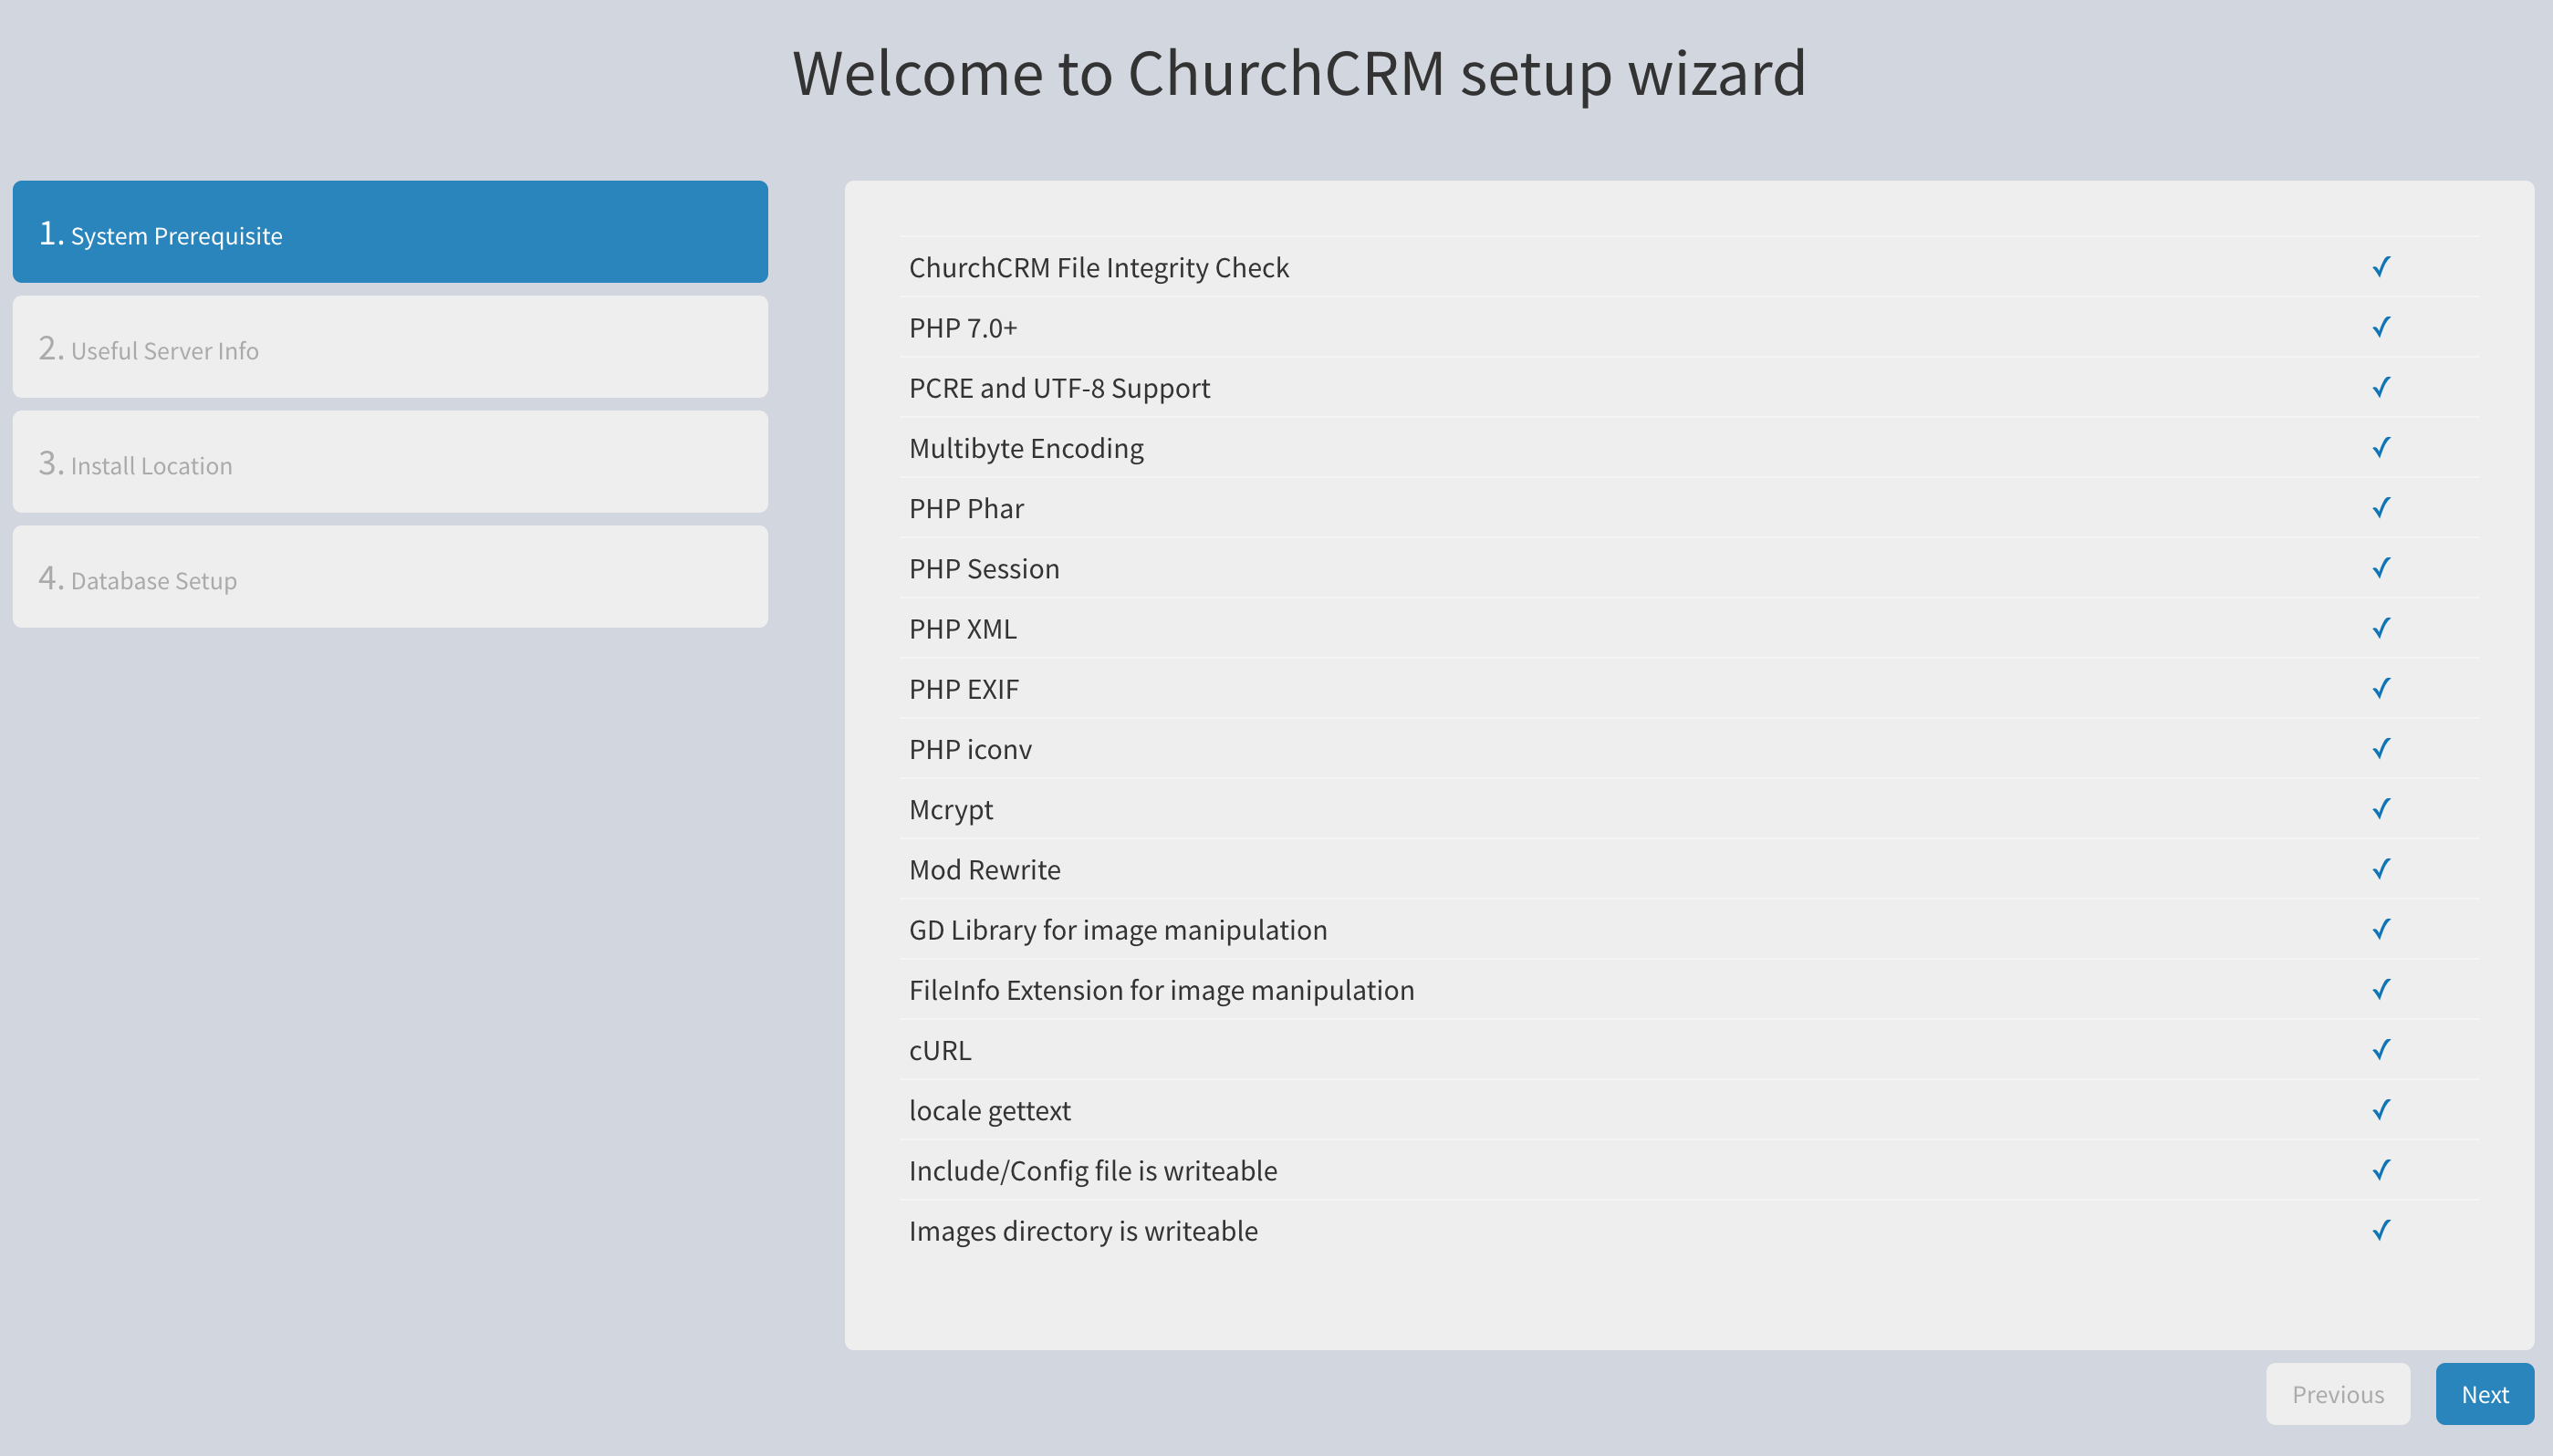Click the locale gettext checkmark
The image size is (2553, 1456).
(2381, 1110)
